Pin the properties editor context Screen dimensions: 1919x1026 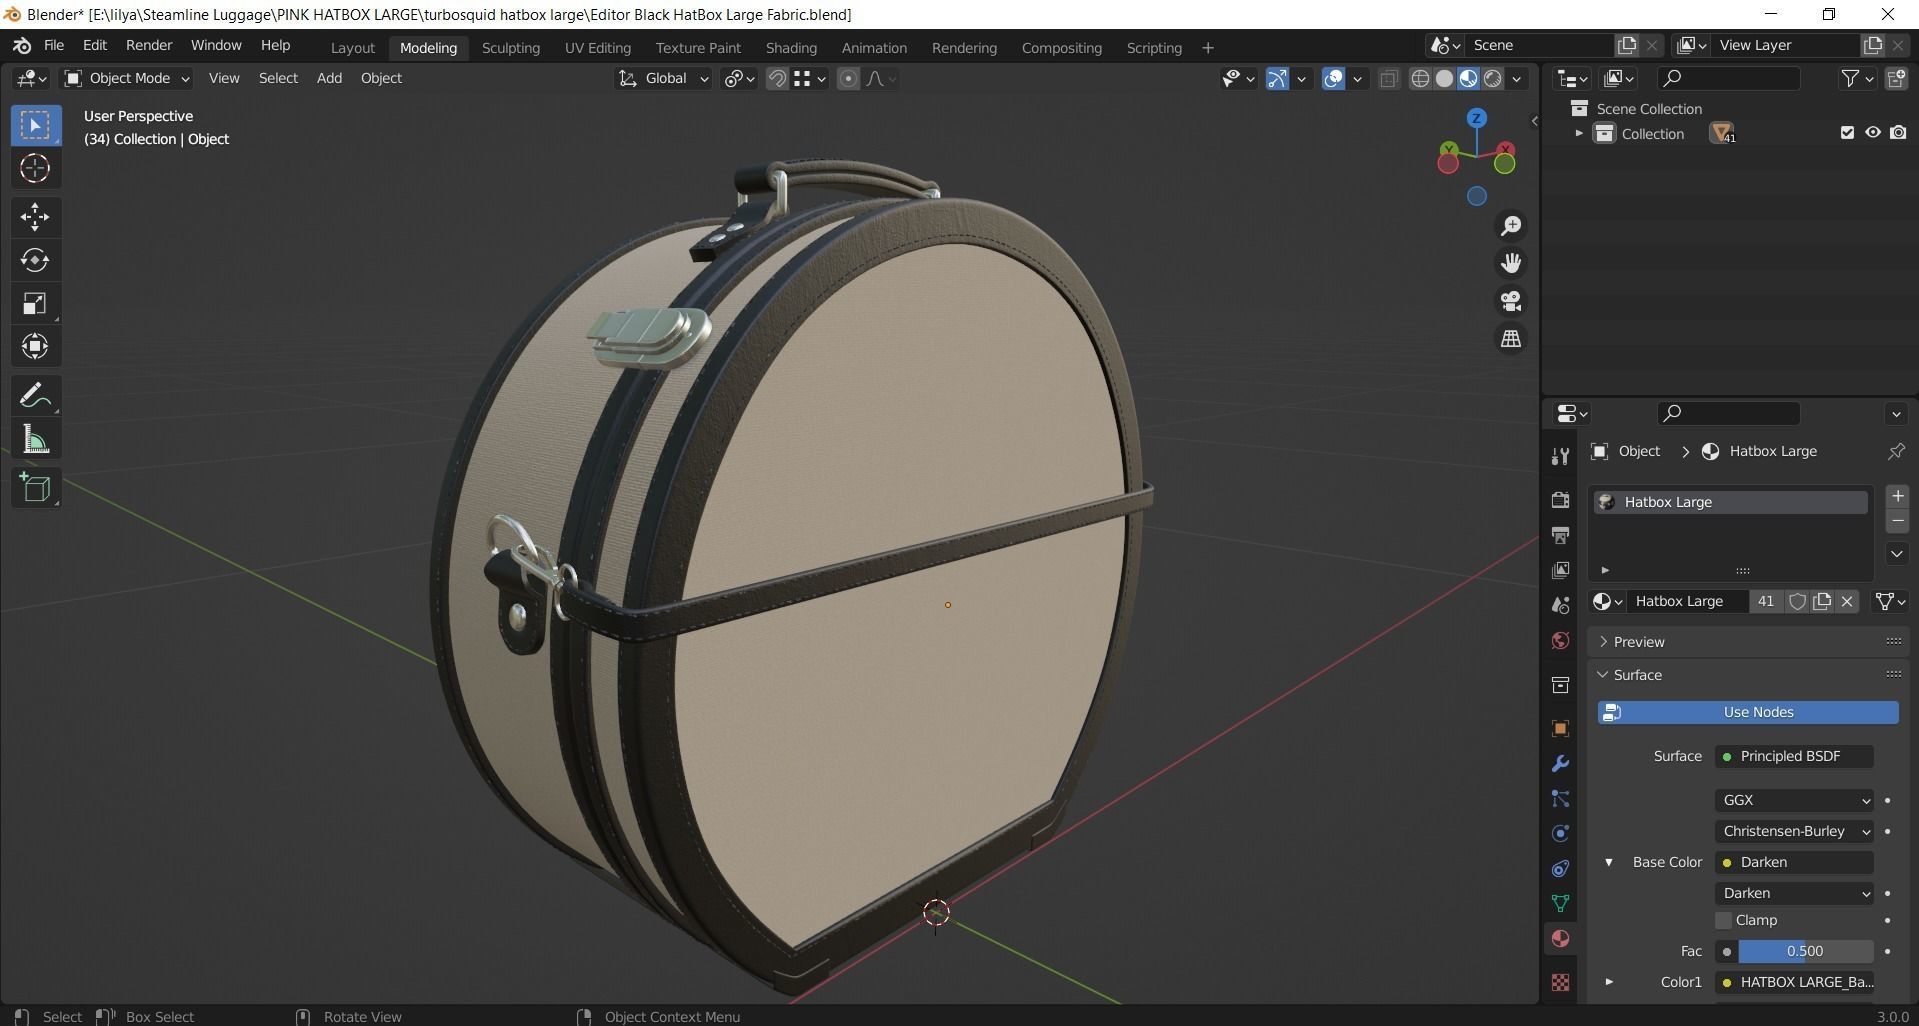1895,451
